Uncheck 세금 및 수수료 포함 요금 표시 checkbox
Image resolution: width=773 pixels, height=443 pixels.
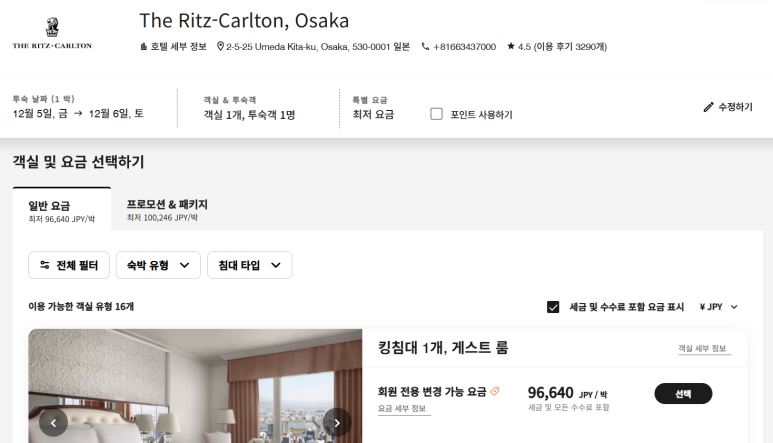point(553,307)
